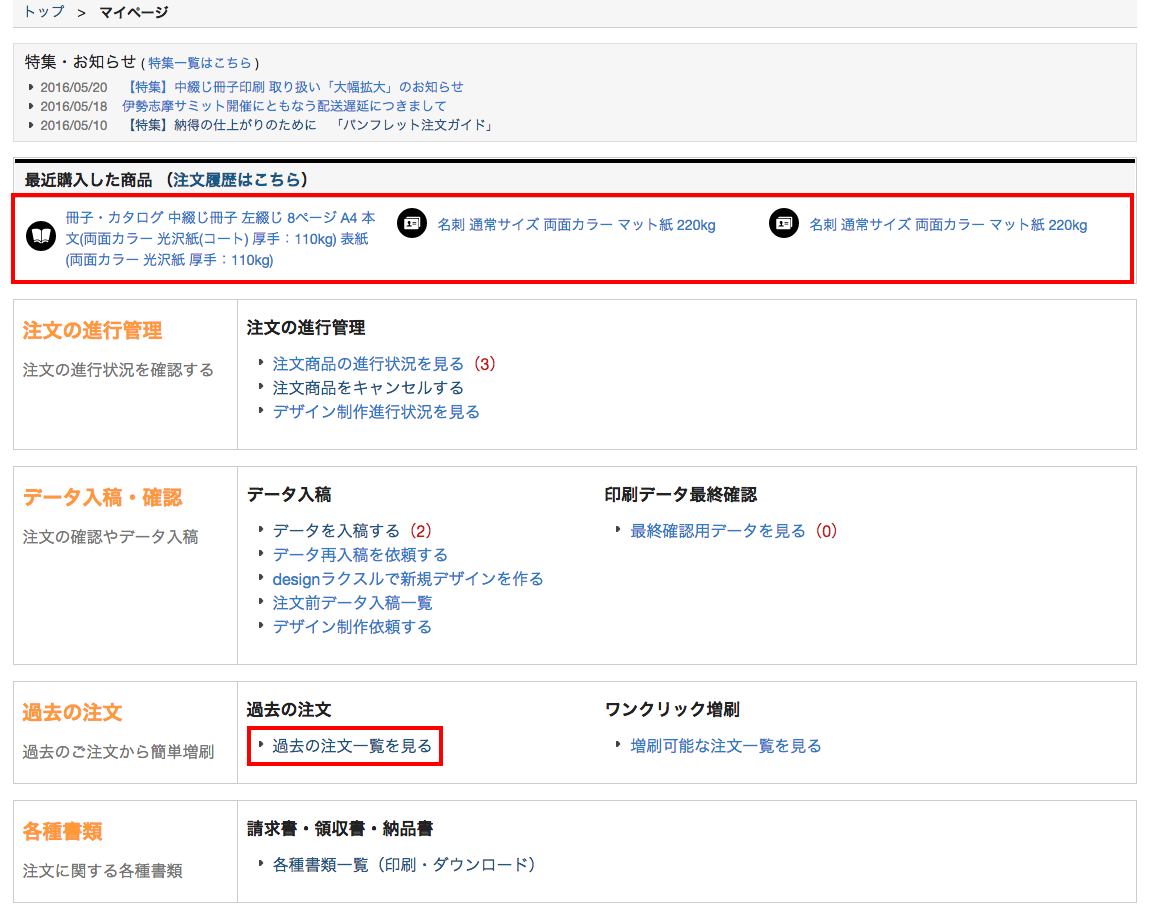Open designラクスルで新規デザインを作る
The image size is (1158, 914).
tap(408, 579)
